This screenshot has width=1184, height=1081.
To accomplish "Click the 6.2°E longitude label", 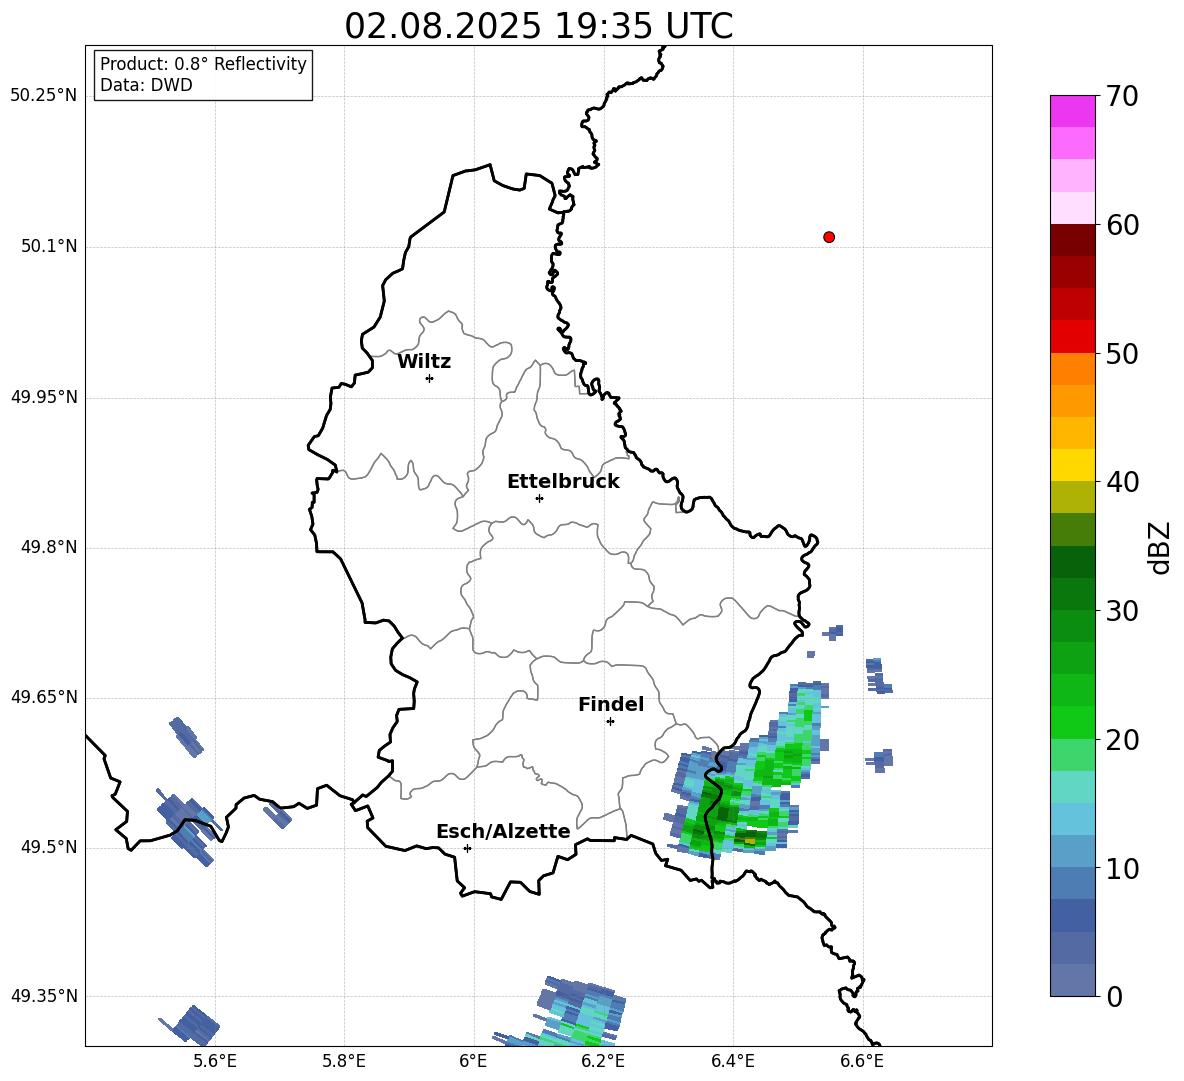I will [x=603, y=1061].
